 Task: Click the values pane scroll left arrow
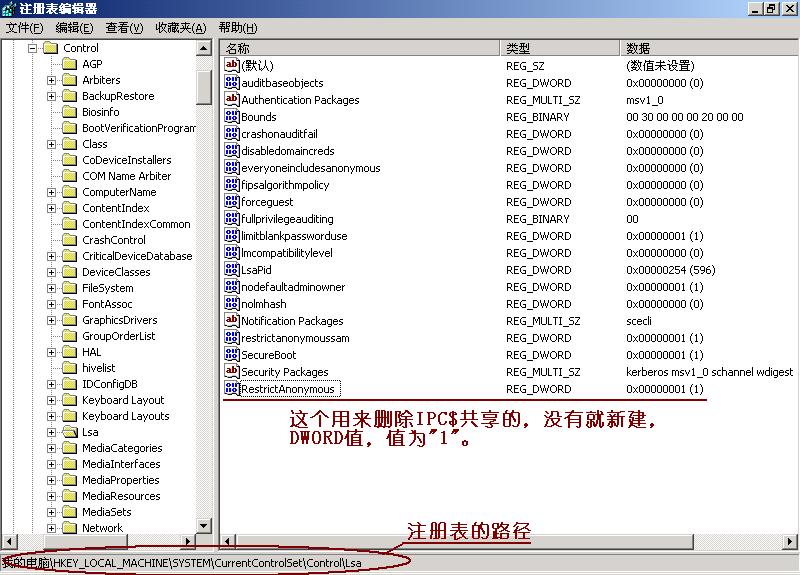[x=228, y=541]
